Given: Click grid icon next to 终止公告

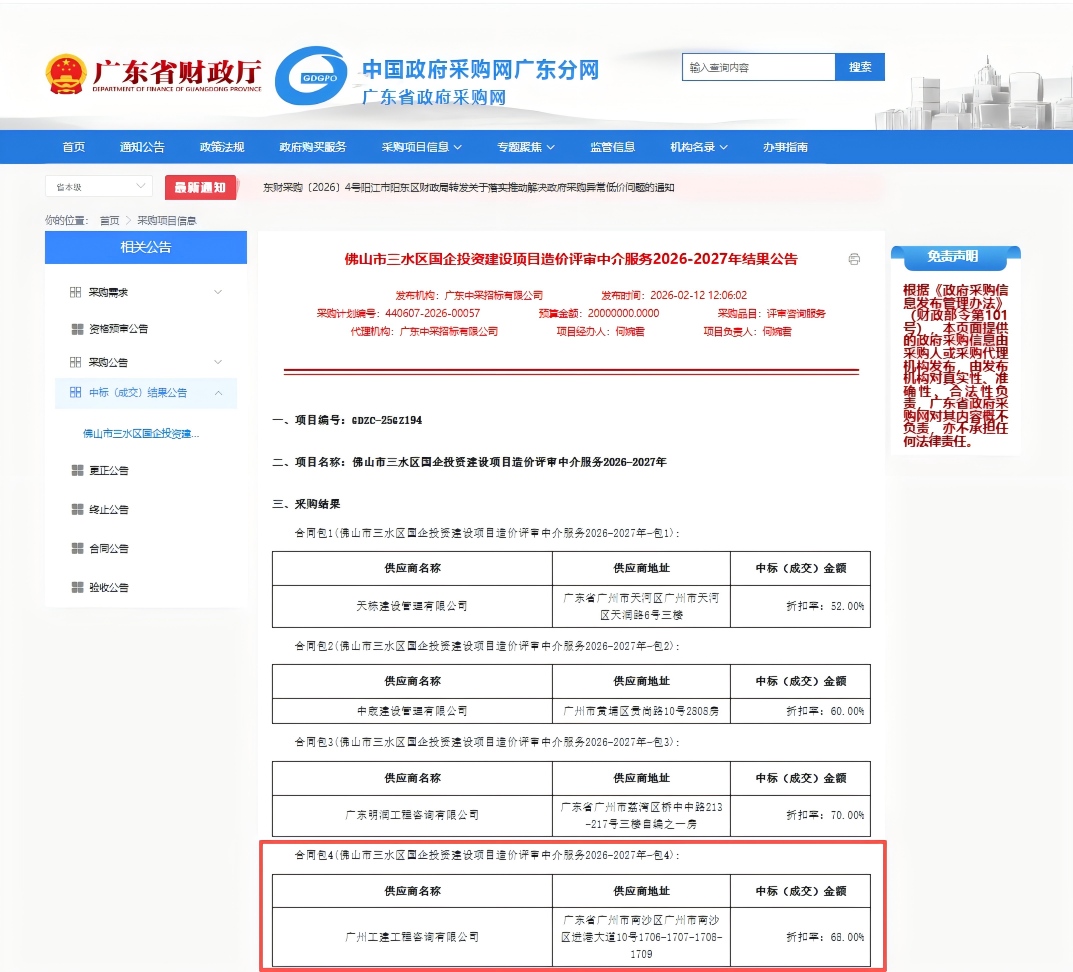Looking at the screenshot, I should pyautogui.click(x=77, y=509).
